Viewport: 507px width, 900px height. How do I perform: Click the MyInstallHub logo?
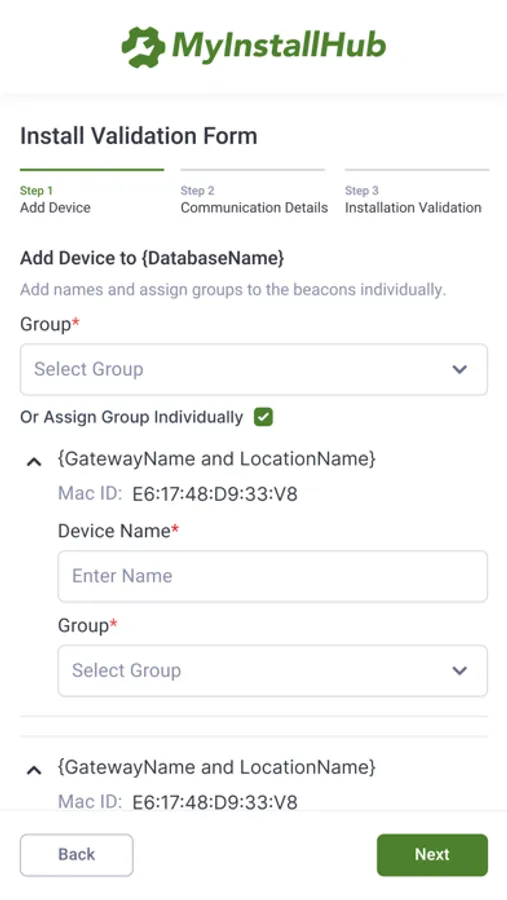[x=253, y=46]
